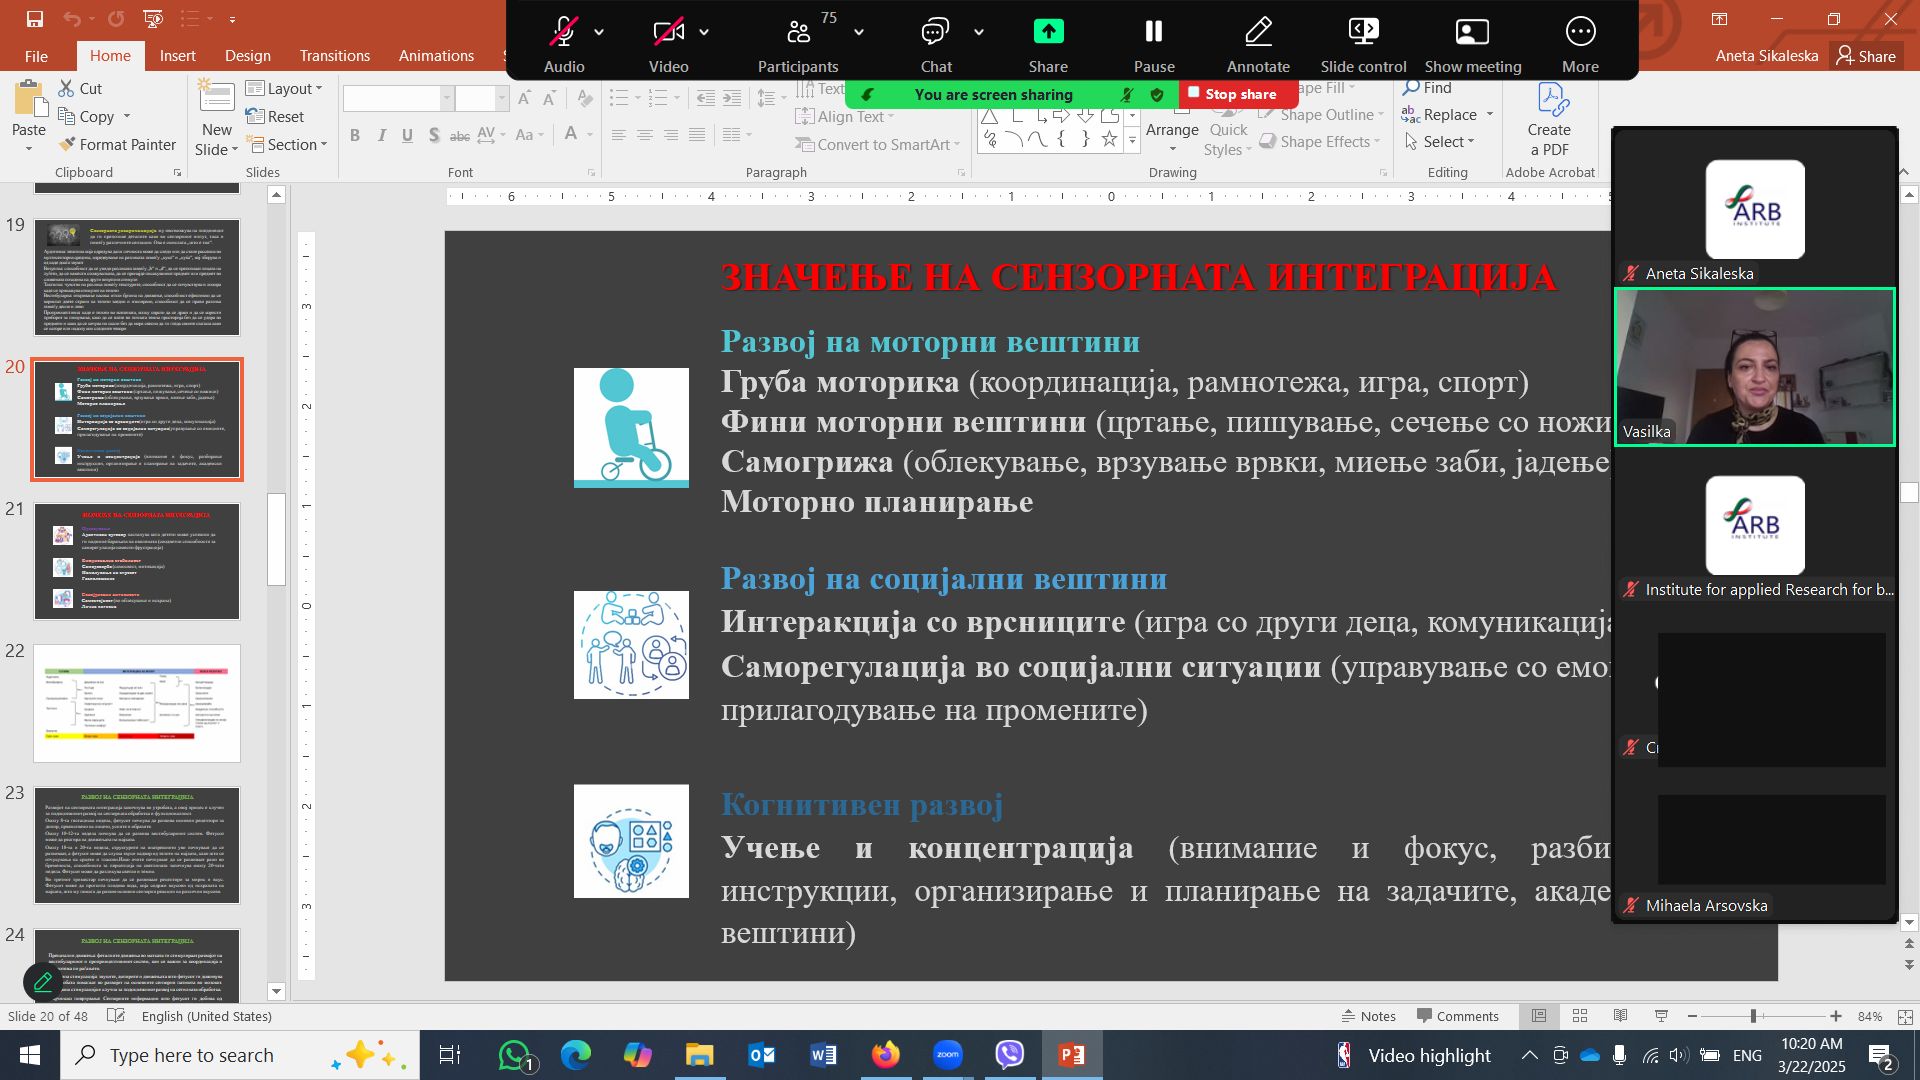Switch to the Insert ribbon tab
The width and height of the screenshot is (1920, 1080).
tap(177, 56)
